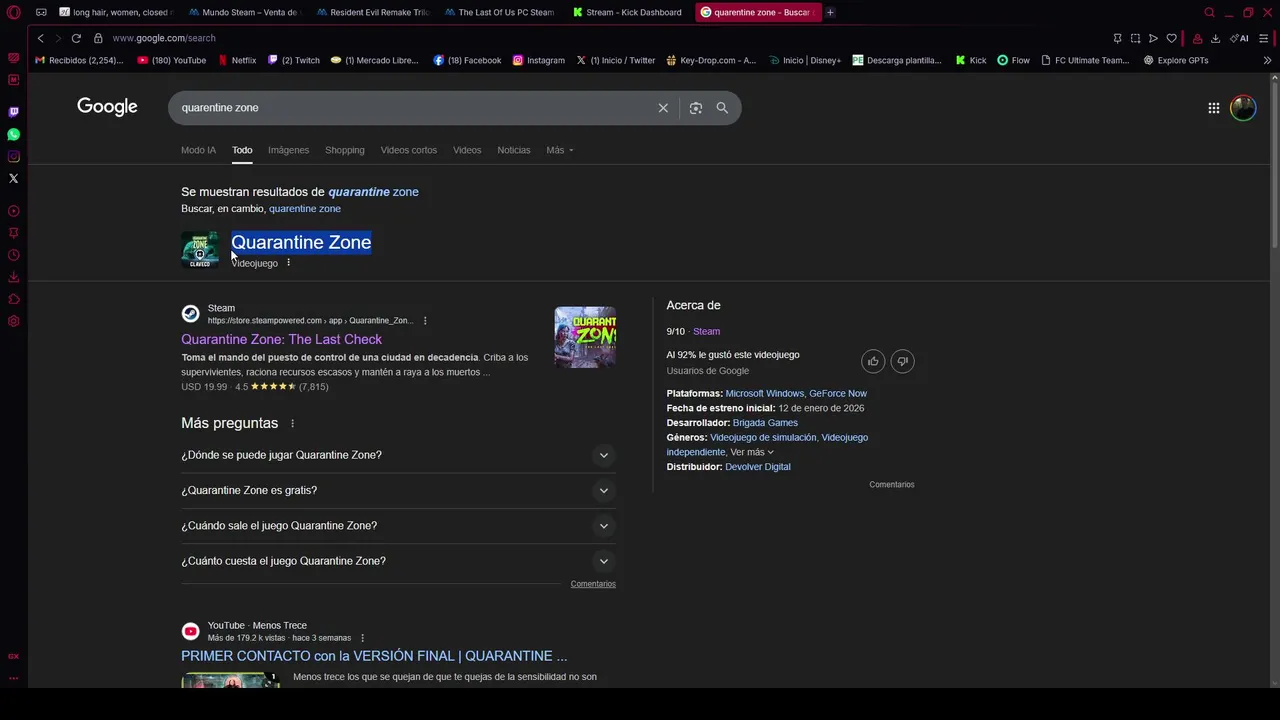Open Kick bookmark
Image resolution: width=1280 pixels, height=720 pixels.
click(x=970, y=60)
